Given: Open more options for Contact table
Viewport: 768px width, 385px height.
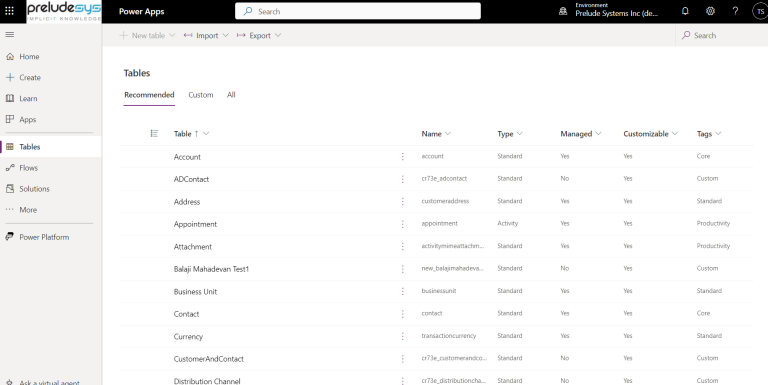Looking at the screenshot, I should [403, 313].
